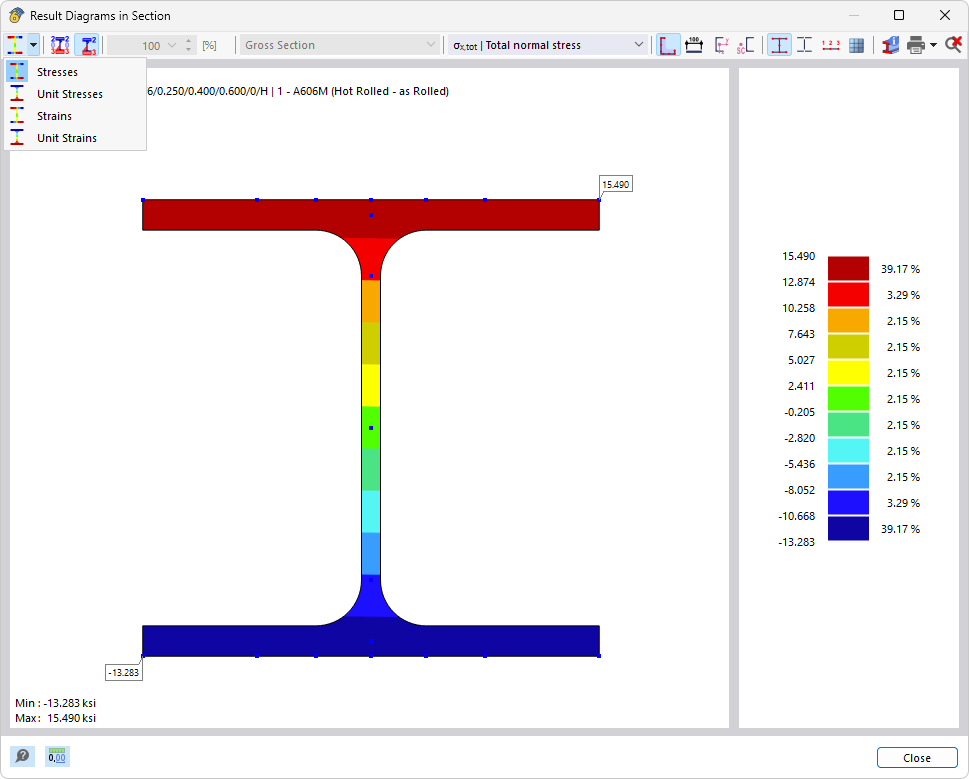Toggle the 1 2 3 numbering display
Screen dimensions: 969x779
click(x=830, y=45)
